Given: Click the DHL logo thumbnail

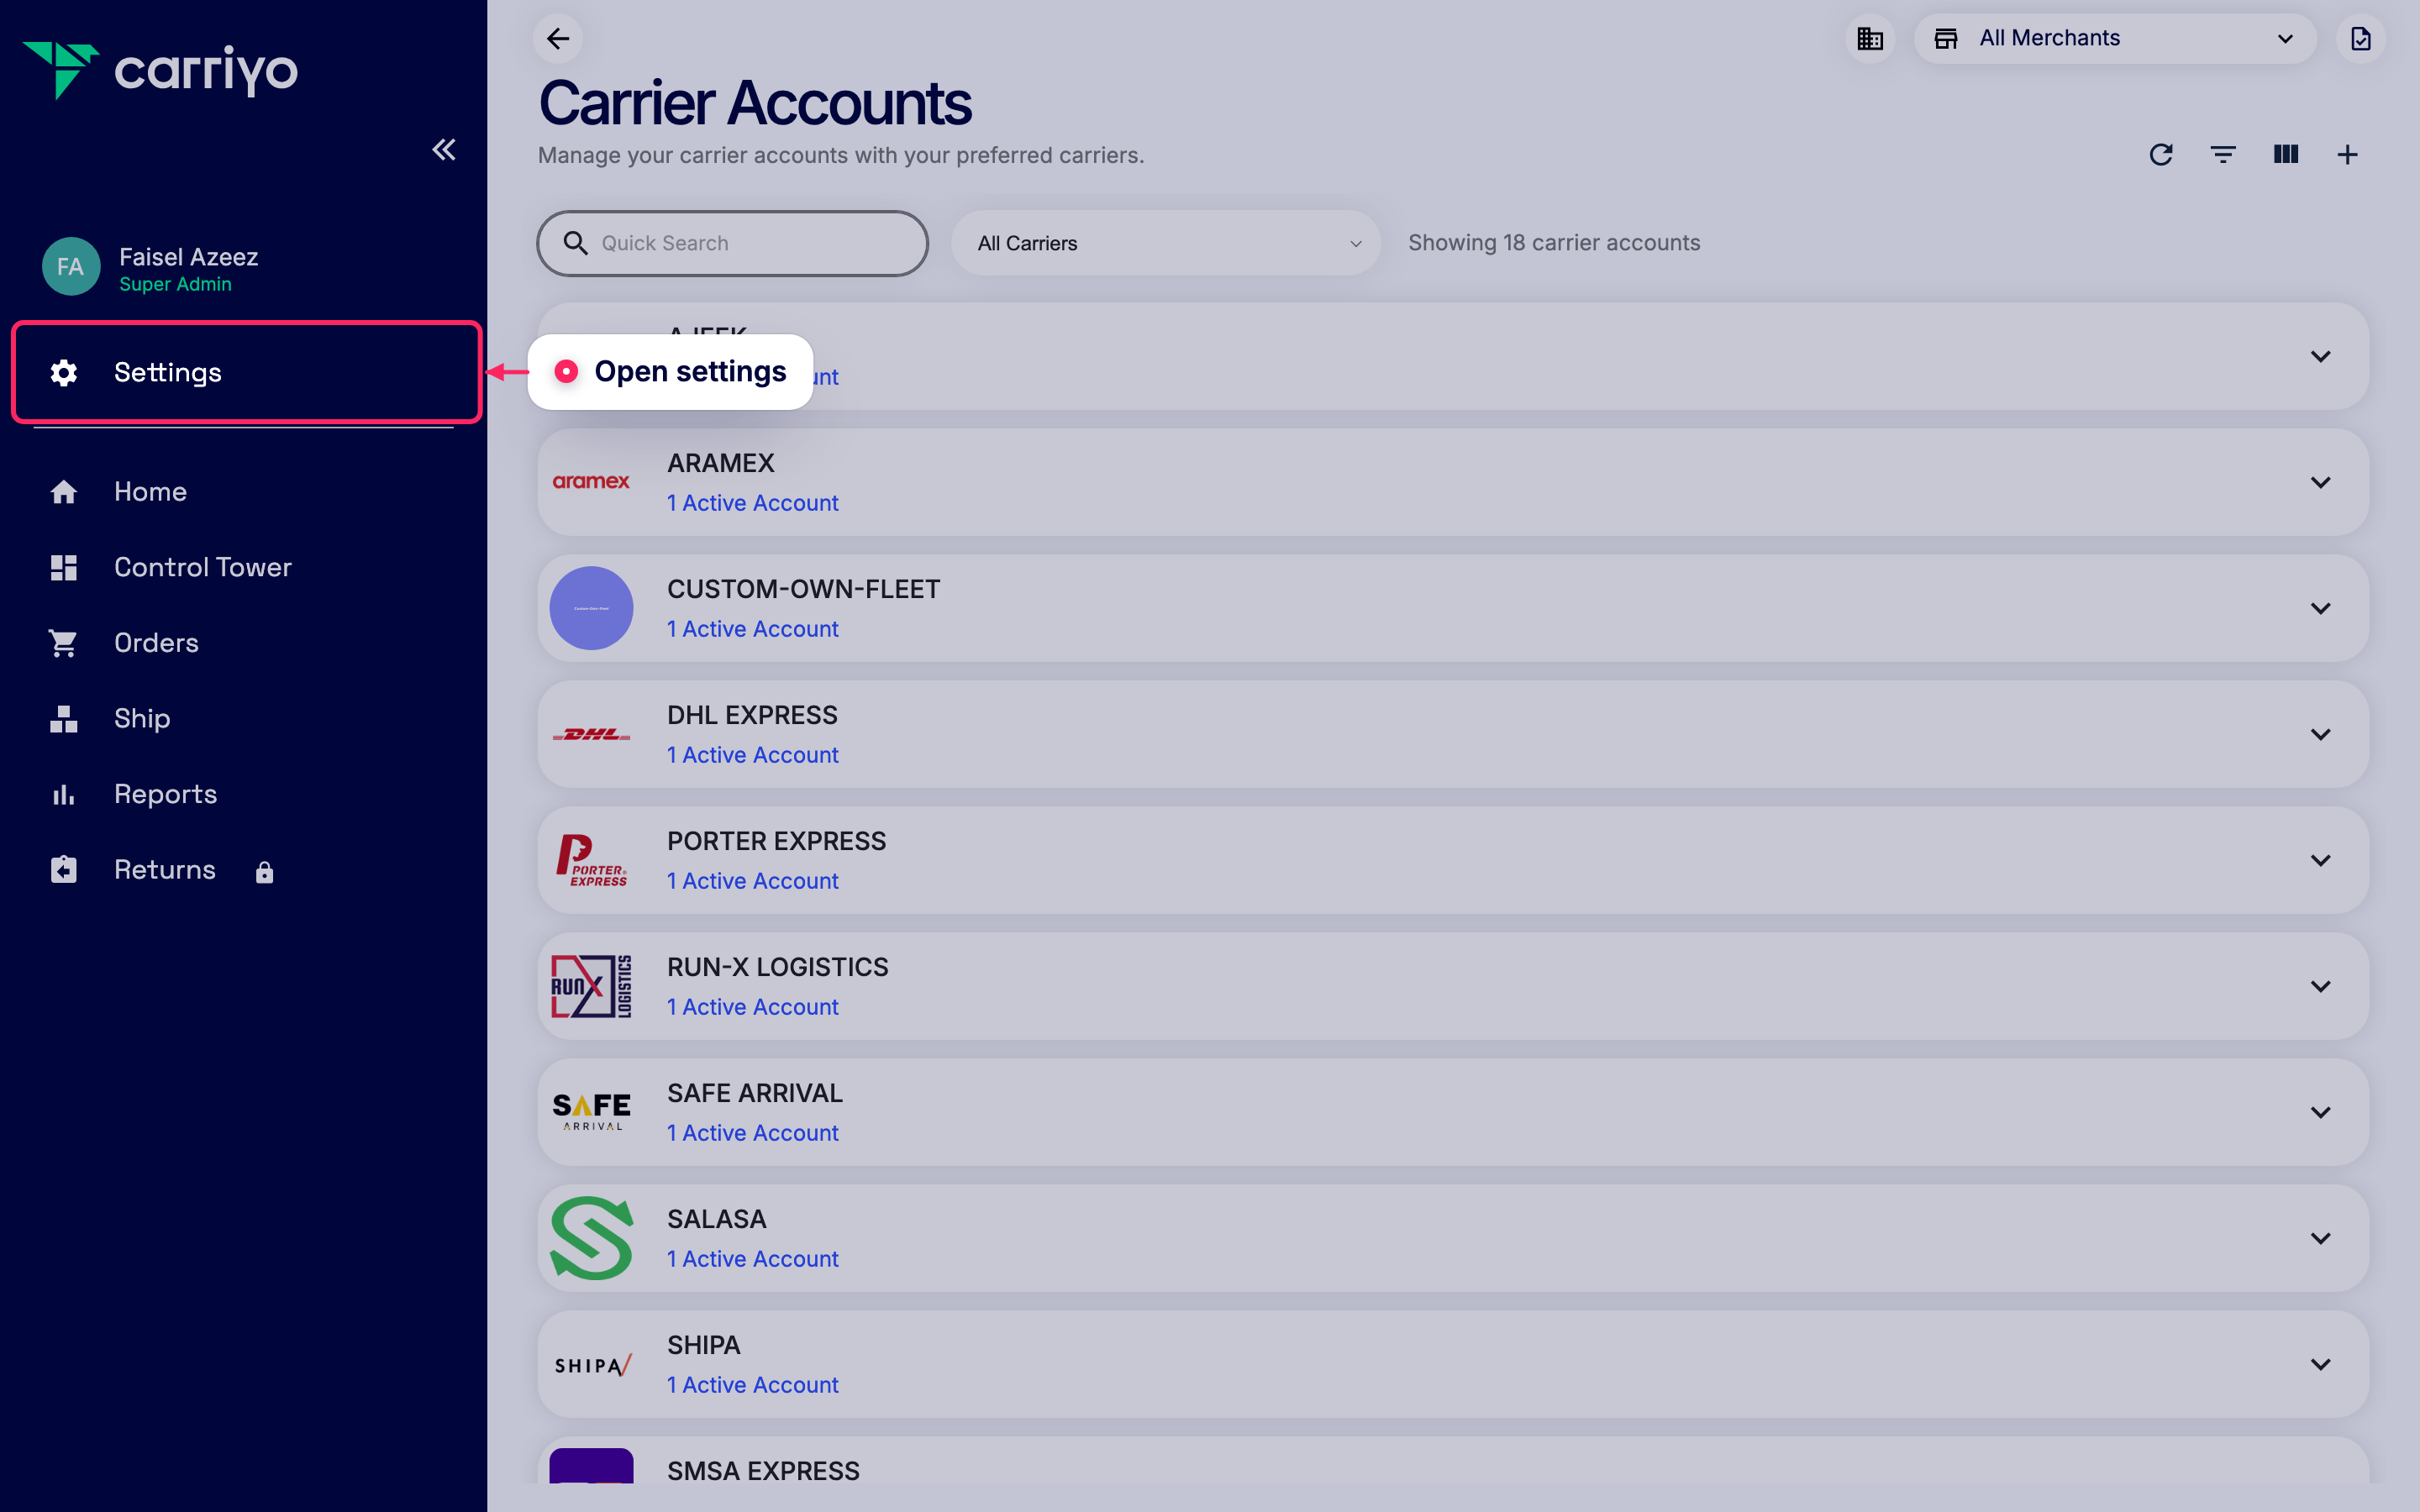Looking at the screenshot, I should point(591,734).
